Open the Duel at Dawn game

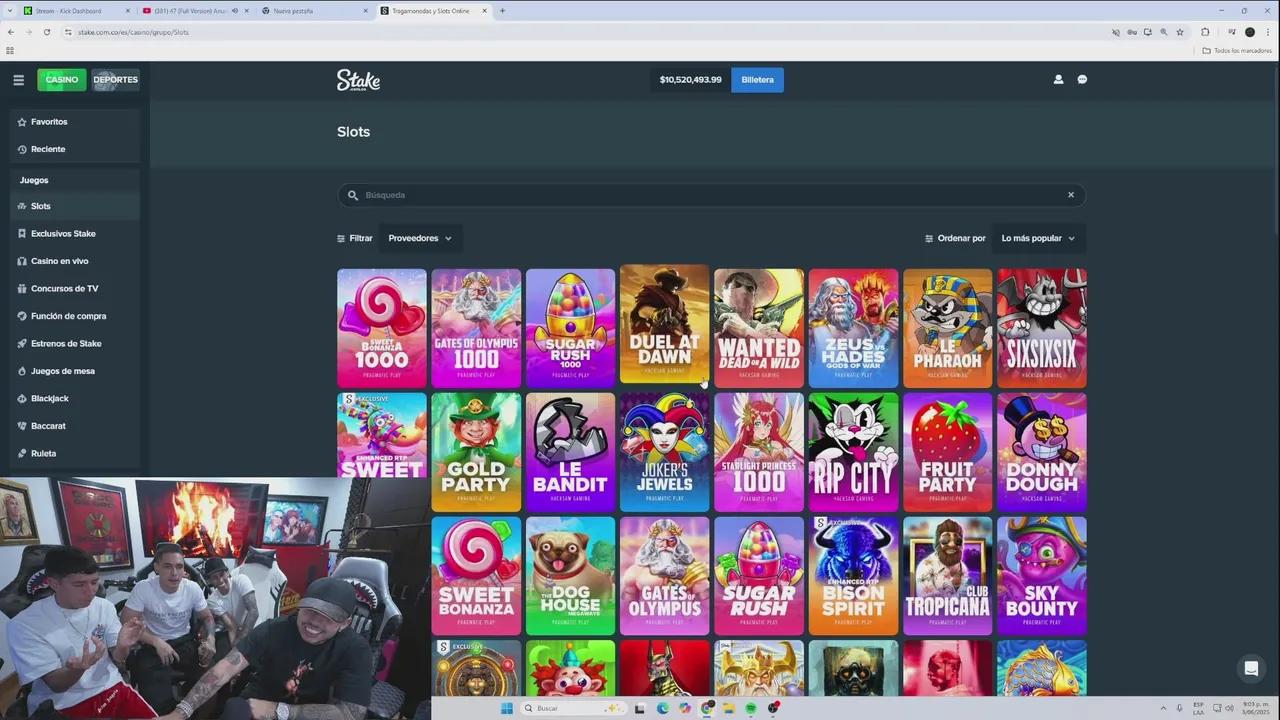(x=664, y=324)
